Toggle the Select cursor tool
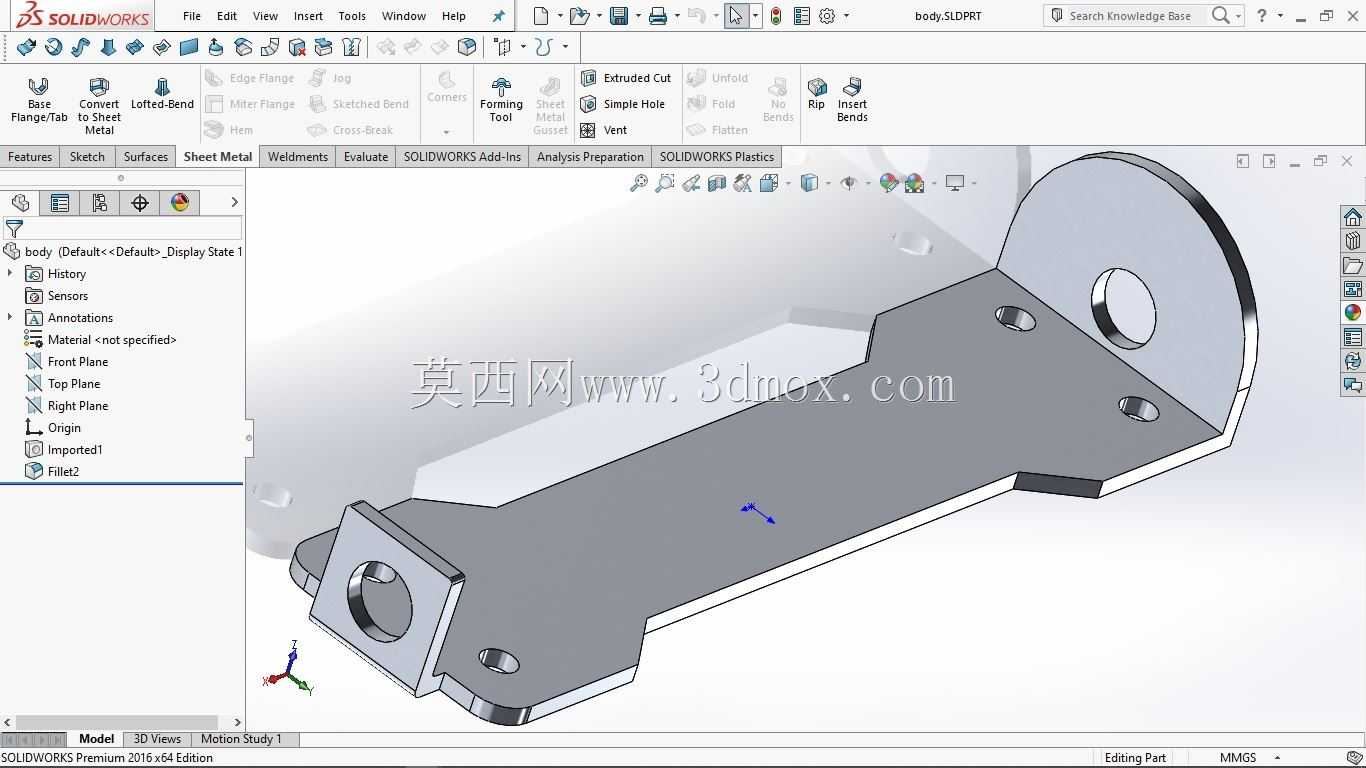1366x768 pixels. pyautogui.click(x=736, y=16)
